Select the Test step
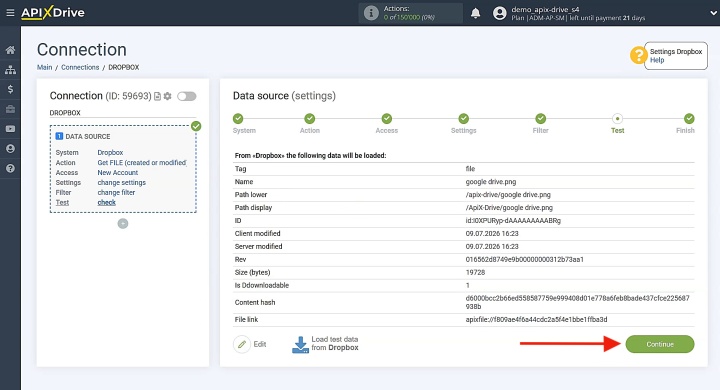Screen dimensions: 720x390 618,119
